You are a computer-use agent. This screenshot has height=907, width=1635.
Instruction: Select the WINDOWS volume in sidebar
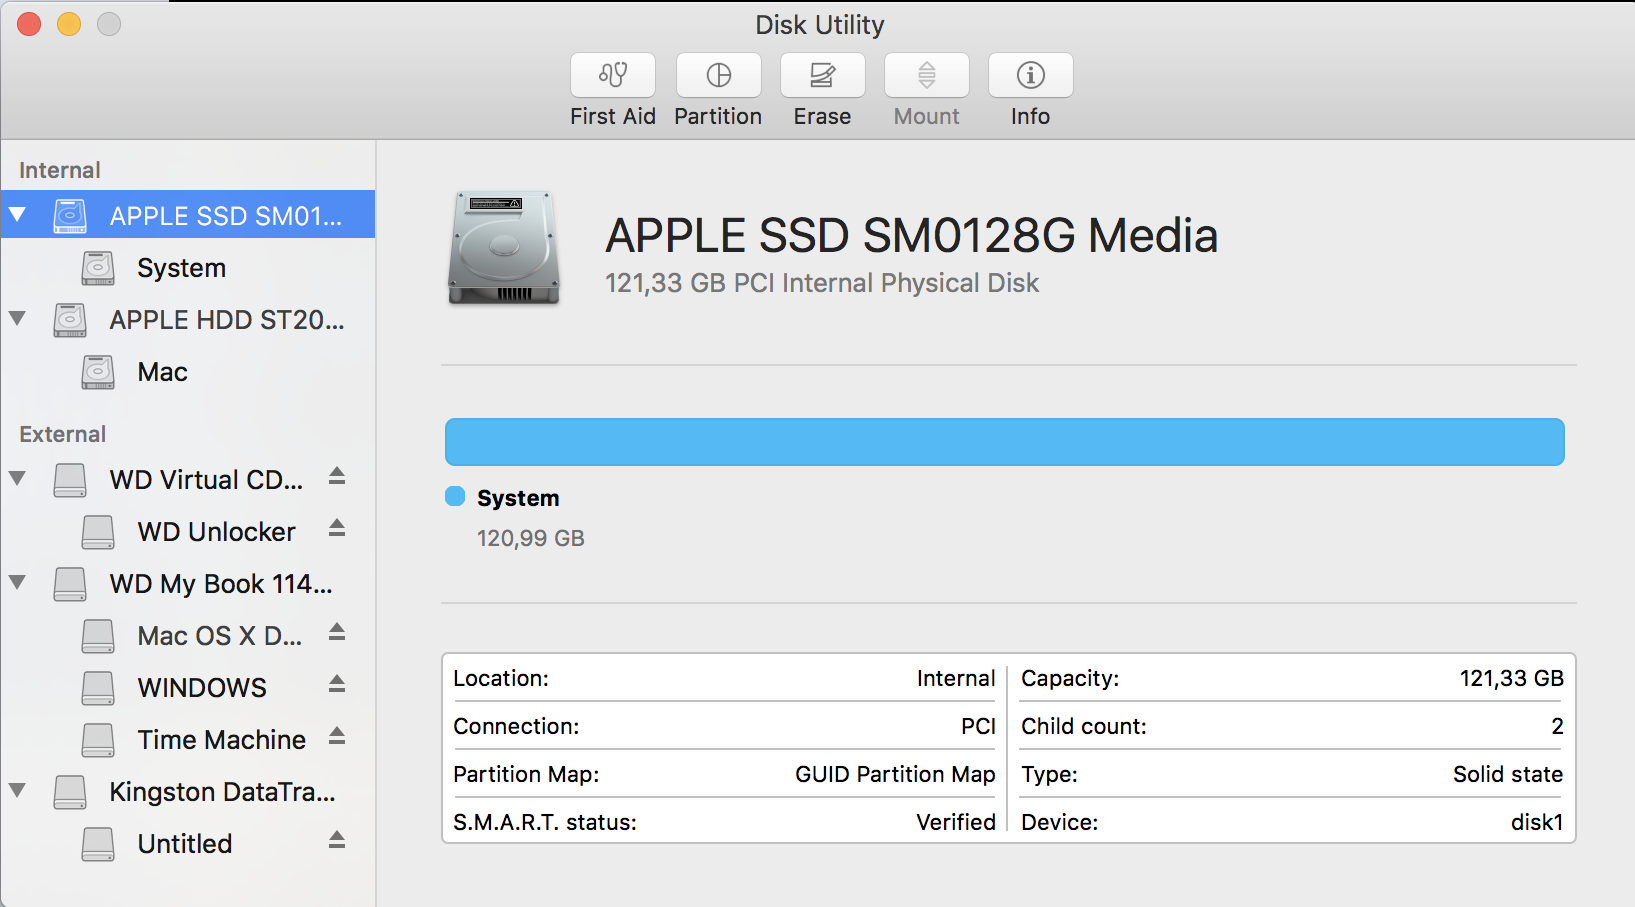pos(200,687)
